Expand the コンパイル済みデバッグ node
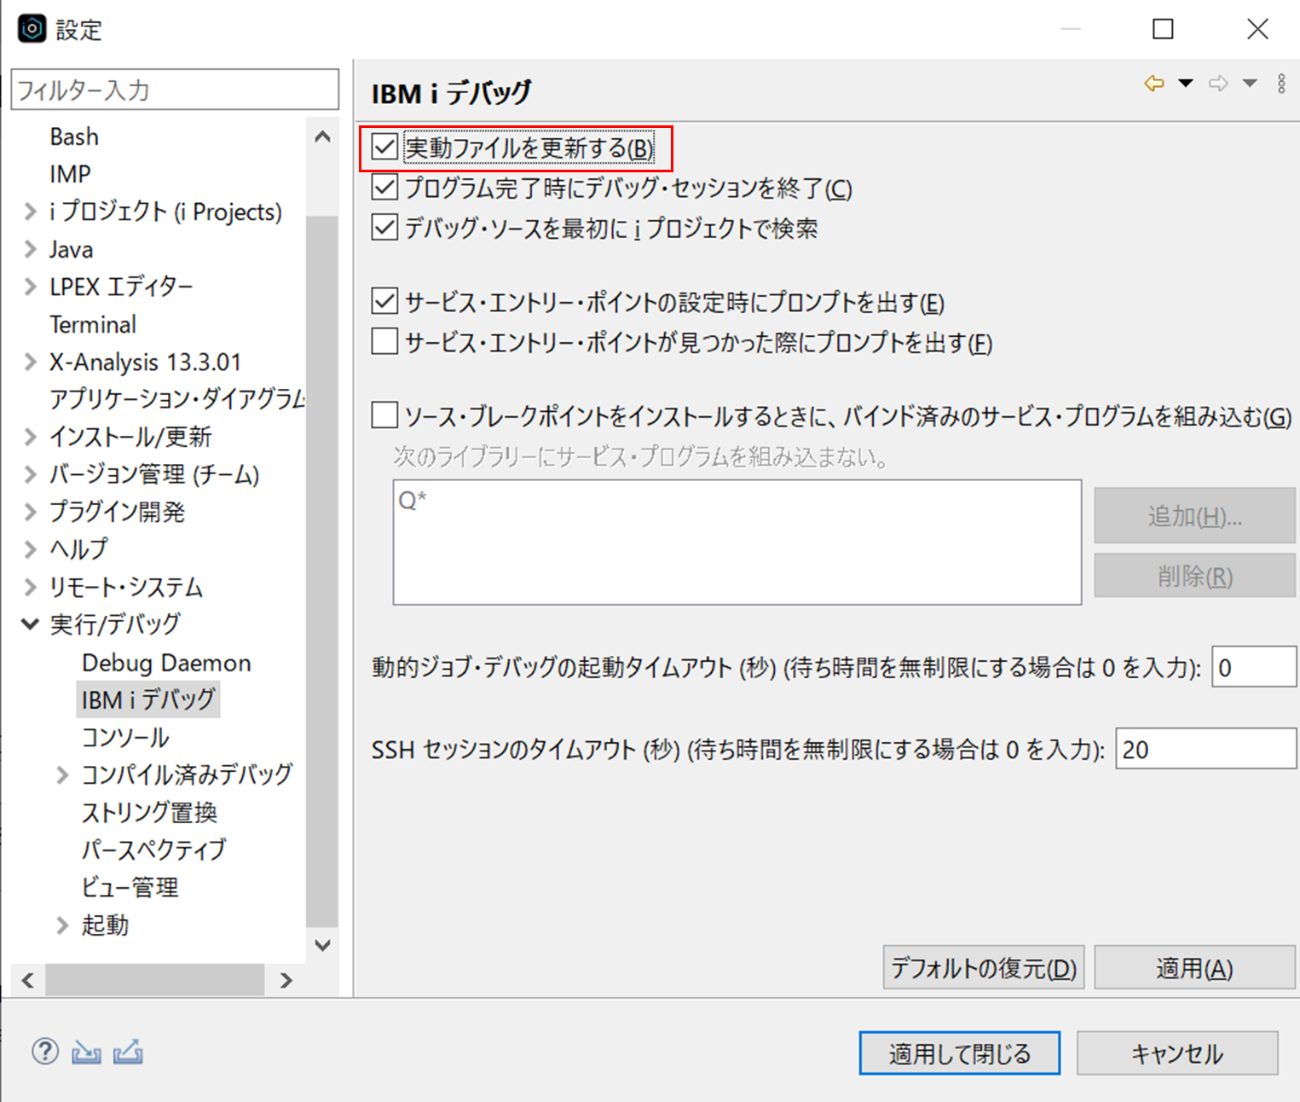Screen dimensions: 1300x1102 pyautogui.click(x=62, y=774)
